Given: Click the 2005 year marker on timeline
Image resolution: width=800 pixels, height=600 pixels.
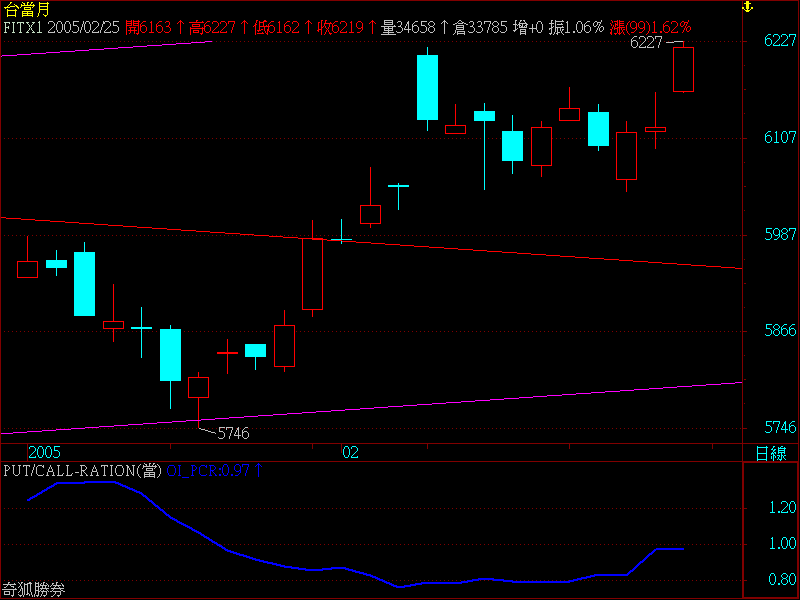Looking at the screenshot, I should [44, 453].
